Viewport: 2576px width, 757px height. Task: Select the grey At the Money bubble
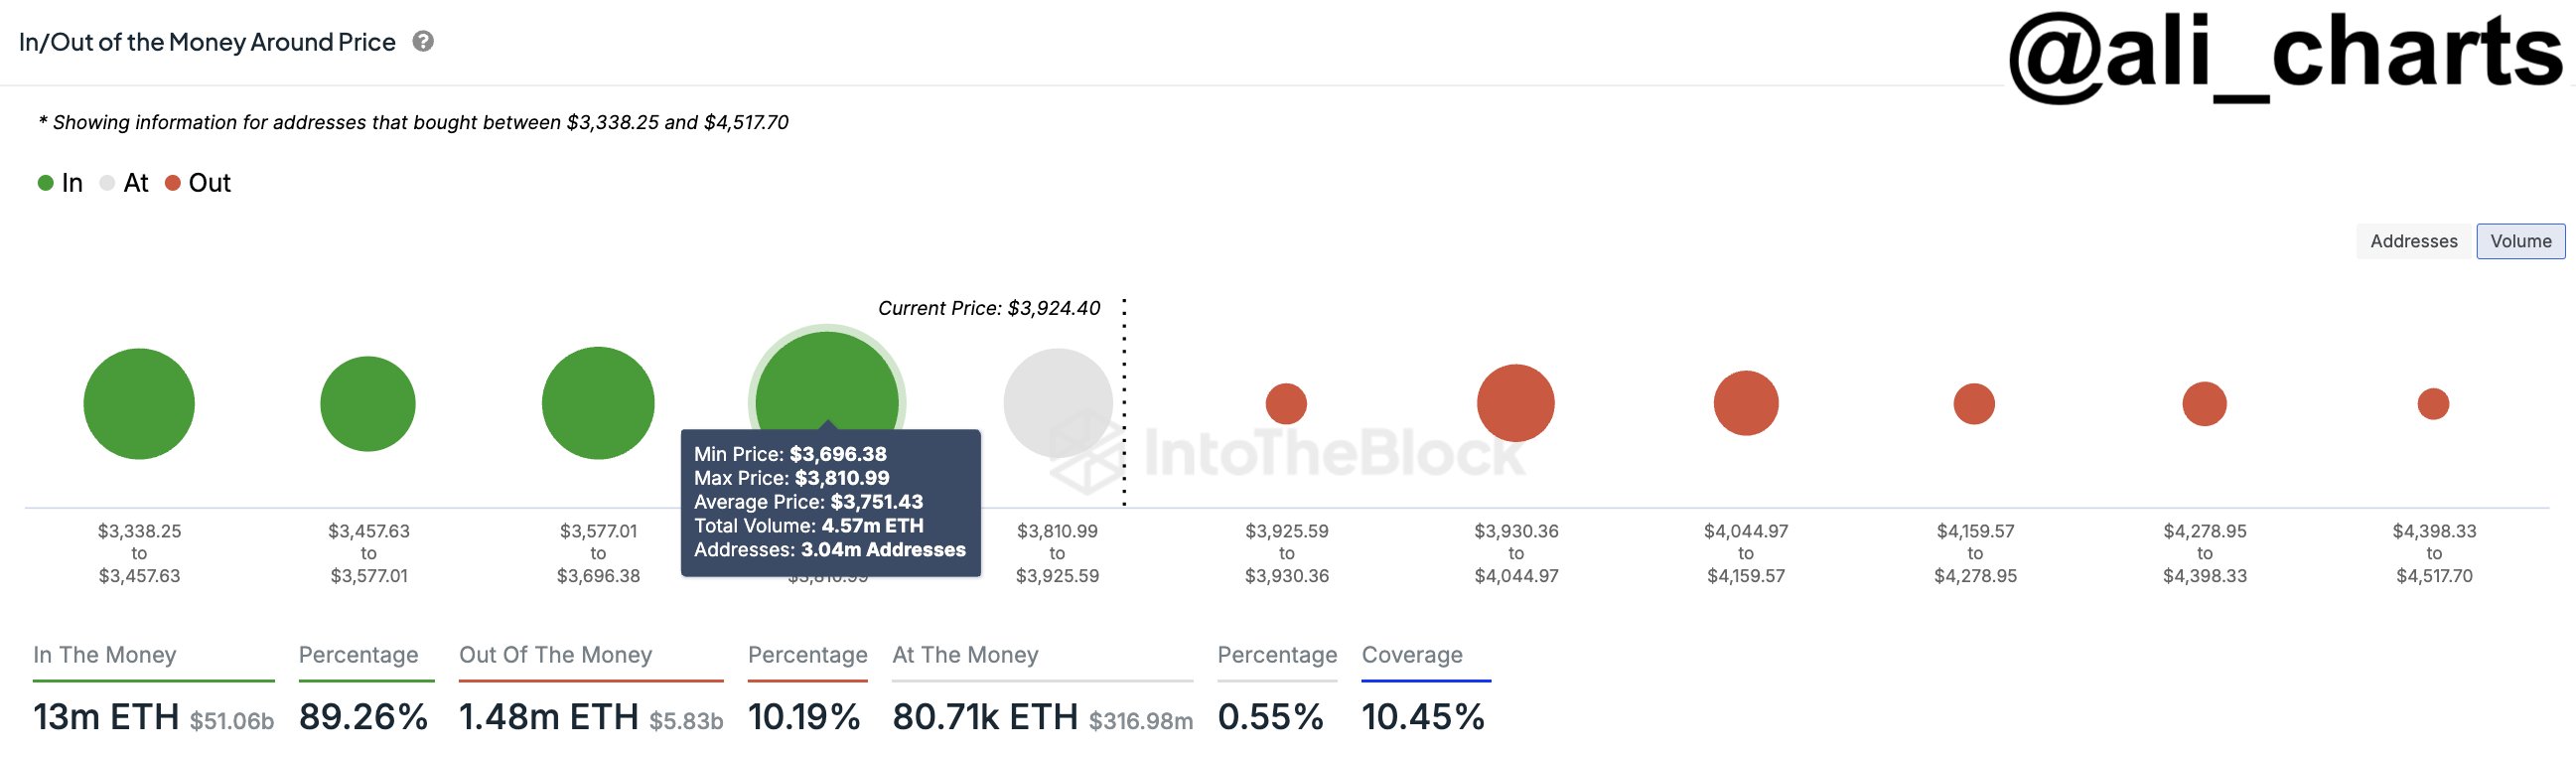pos(1058,403)
